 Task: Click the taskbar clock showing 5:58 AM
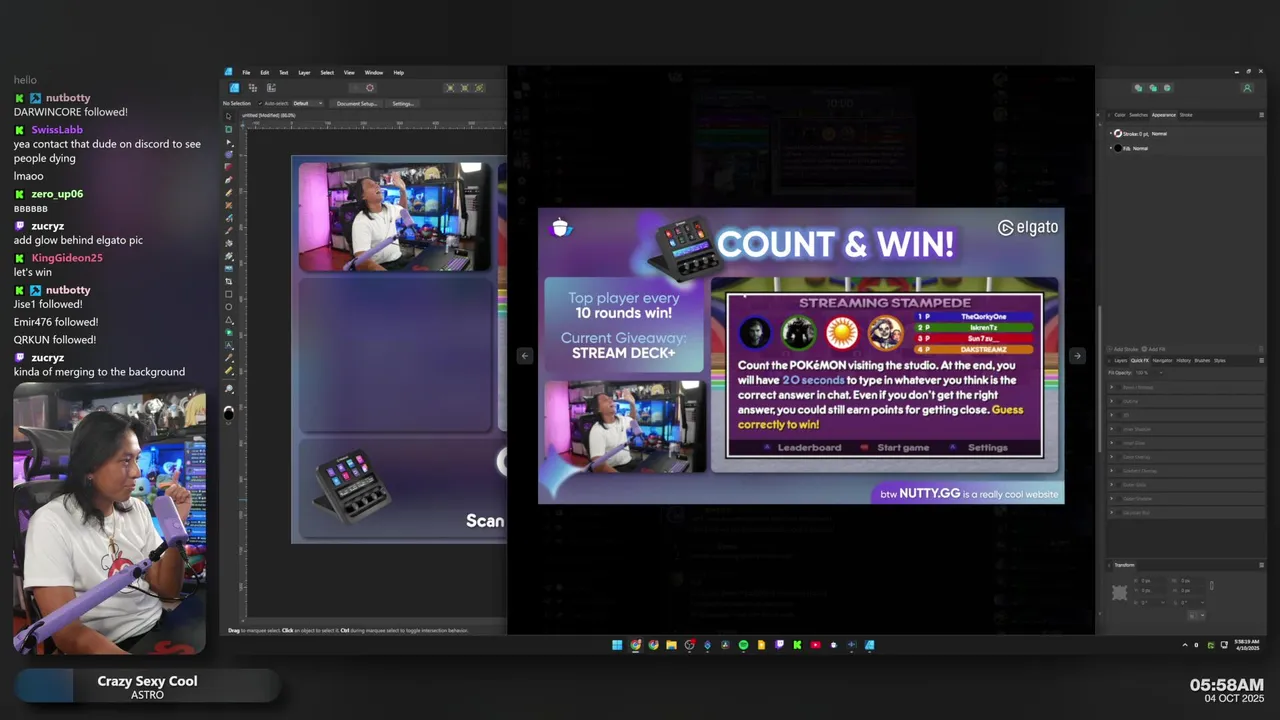pyautogui.click(x=1246, y=643)
